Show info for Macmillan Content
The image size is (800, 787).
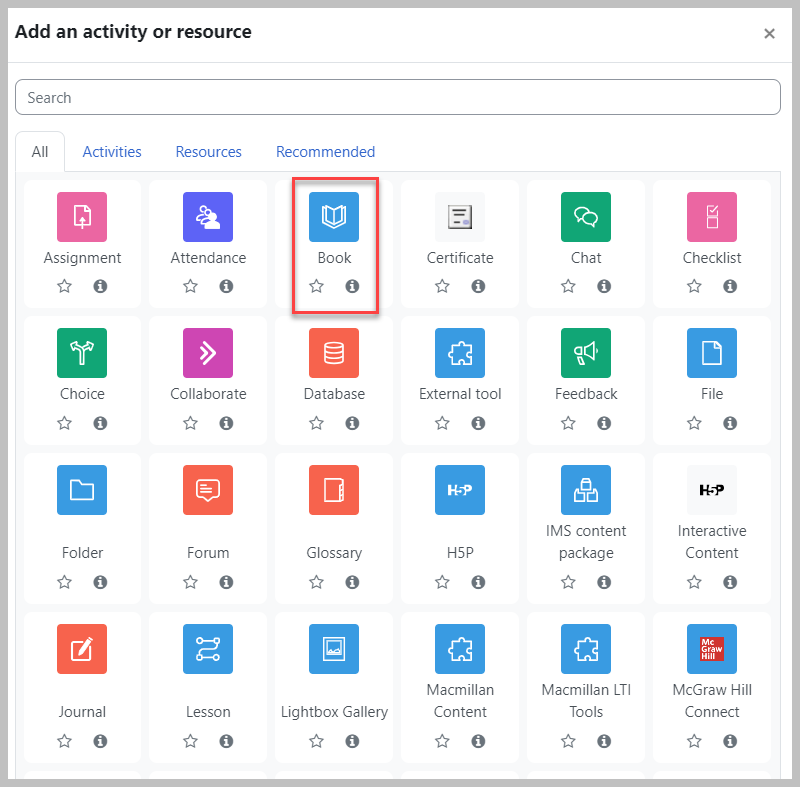point(478,741)
